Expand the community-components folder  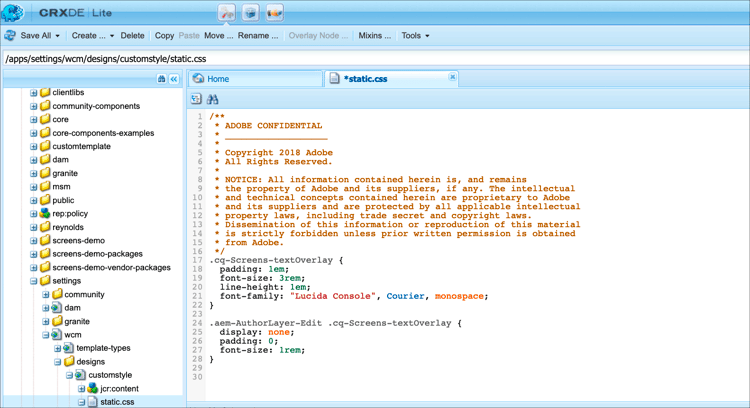point(33,106)
